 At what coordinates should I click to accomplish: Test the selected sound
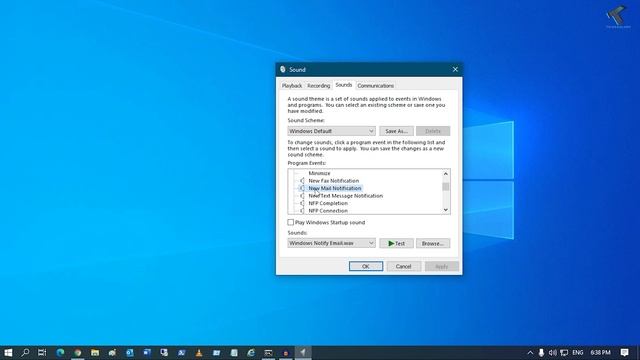click(396, 243)
